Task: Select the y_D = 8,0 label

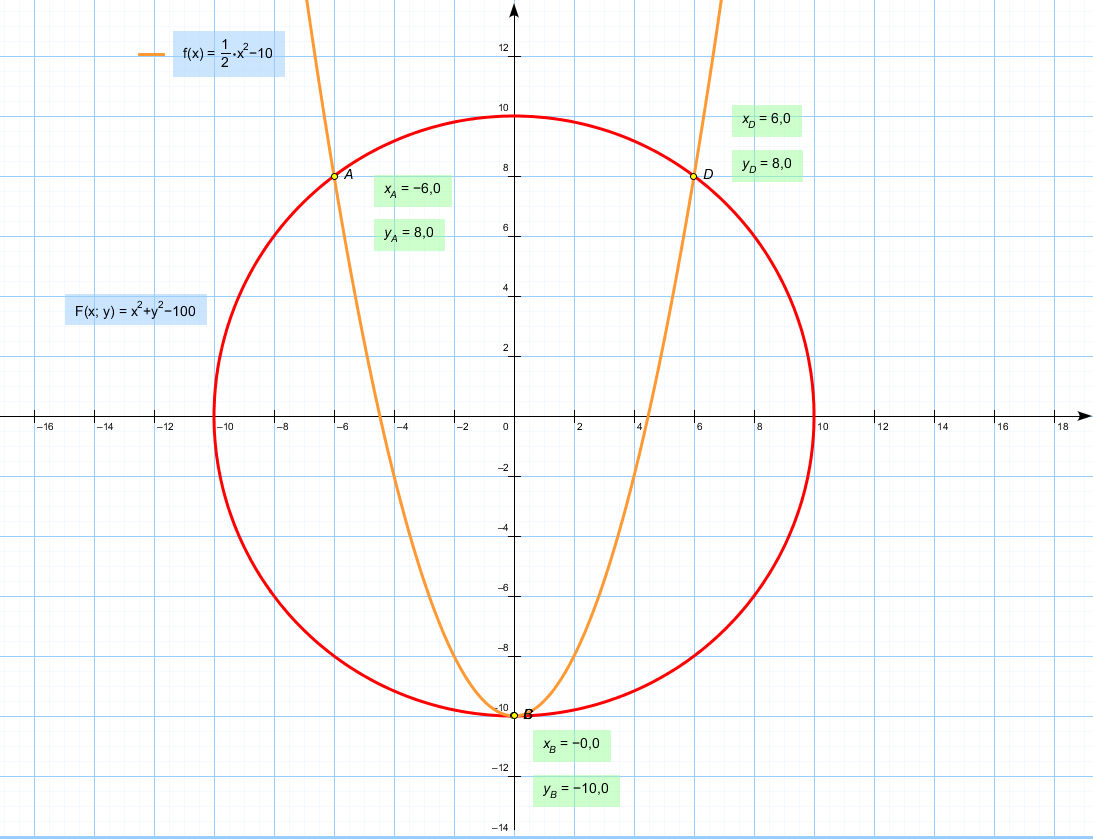Action: [766, 165]
